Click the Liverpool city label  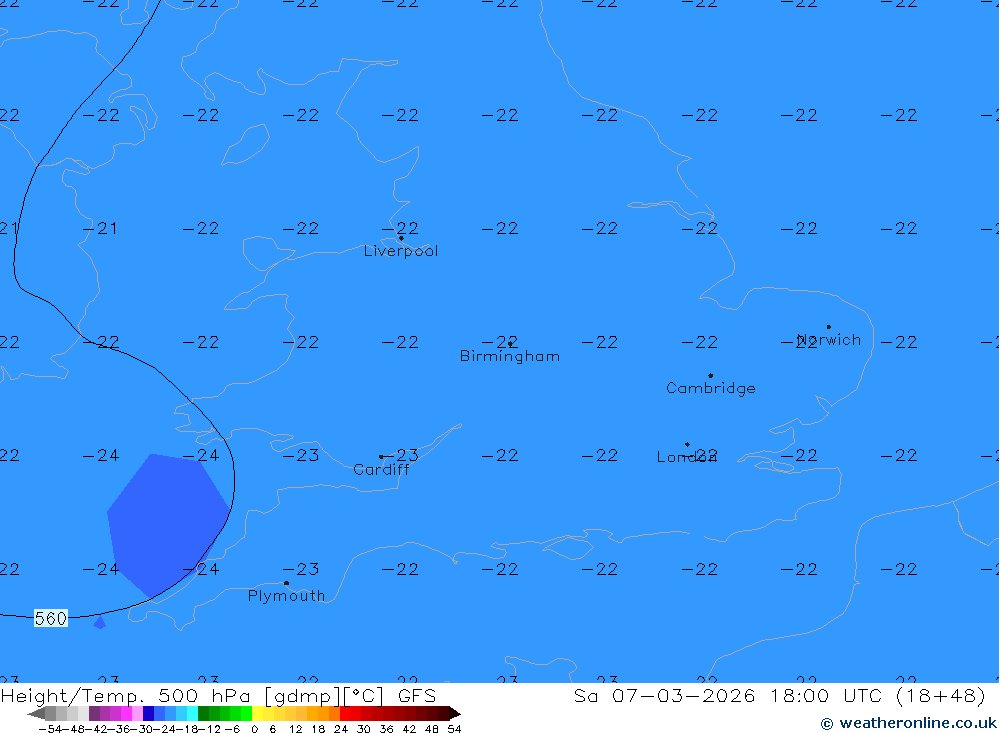click(x=401, y=251)
